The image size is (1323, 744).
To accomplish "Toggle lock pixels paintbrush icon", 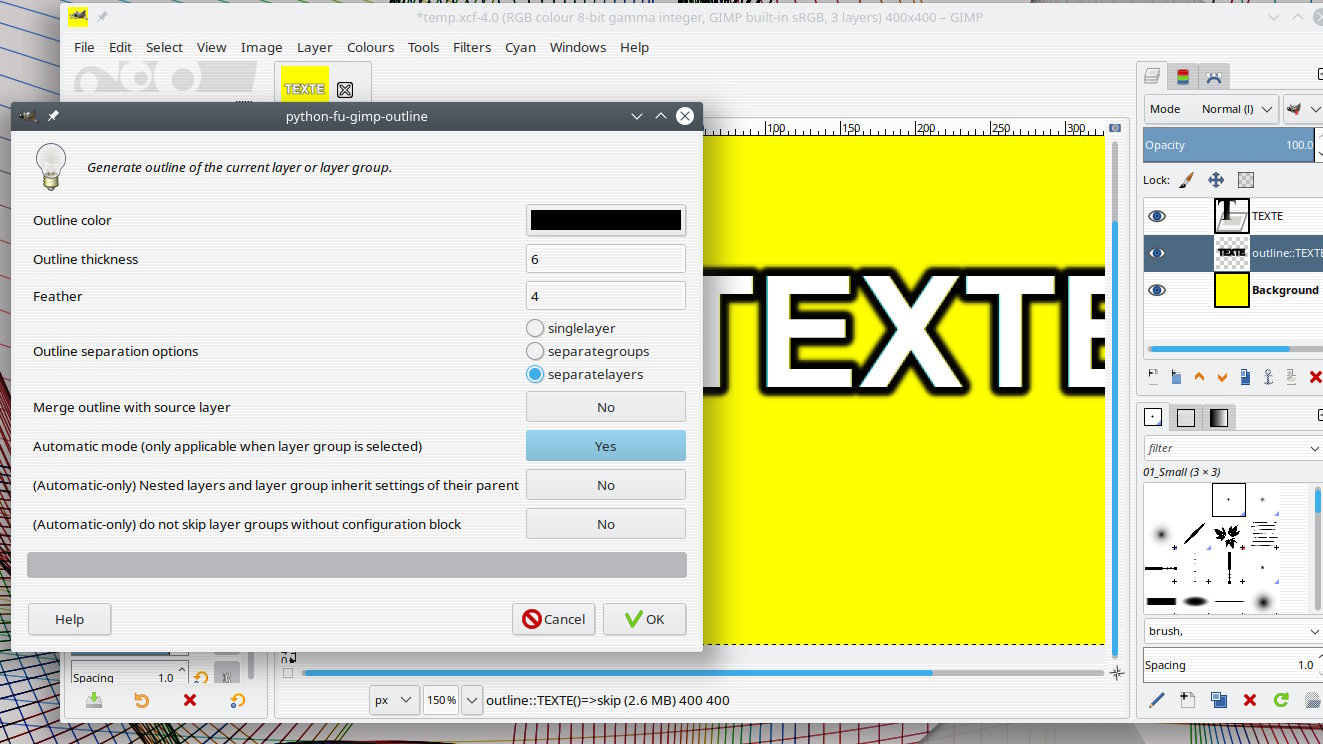I will [1187, 180].
